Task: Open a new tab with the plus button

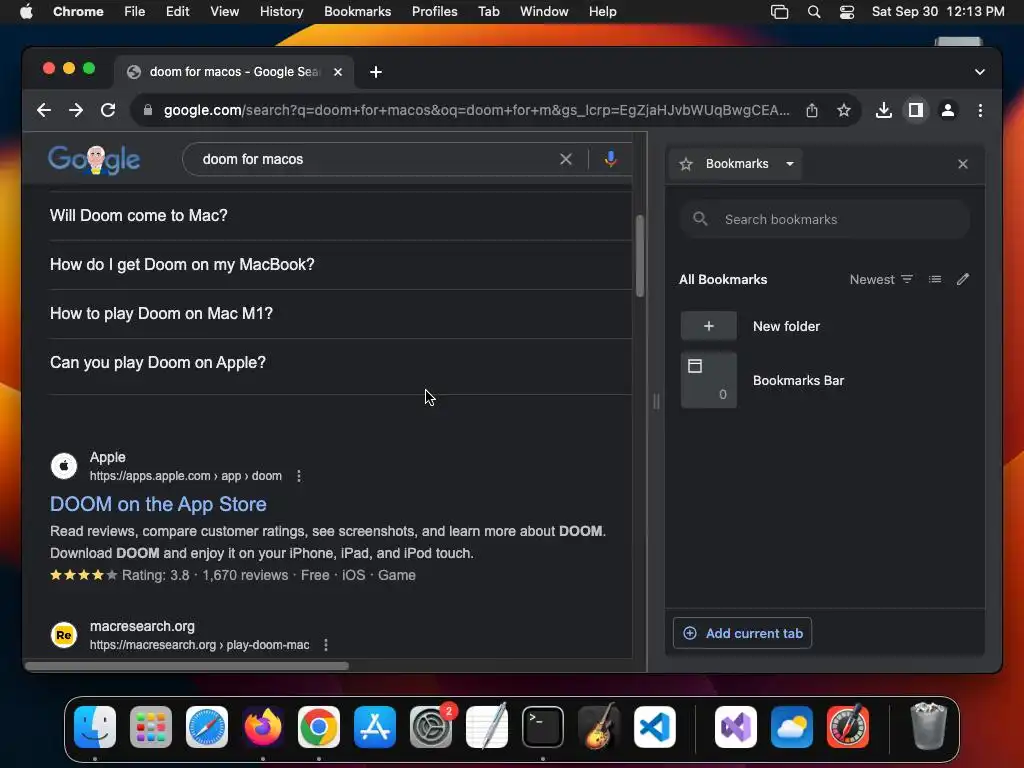Action: click(376, 72)
